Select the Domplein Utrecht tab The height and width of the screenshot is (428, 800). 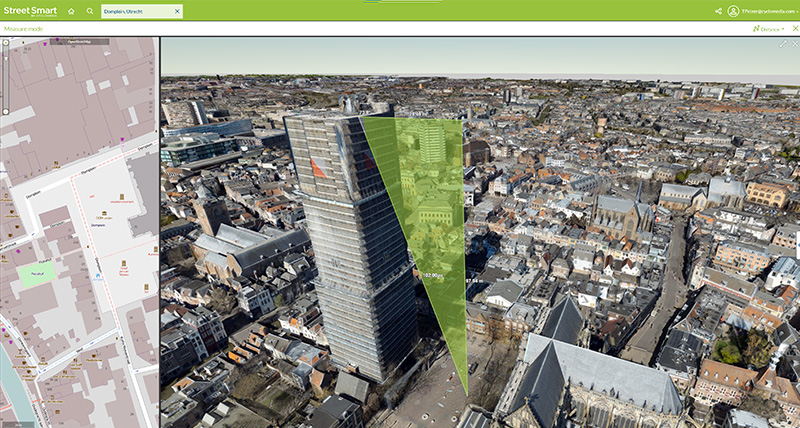click(136, 11)
